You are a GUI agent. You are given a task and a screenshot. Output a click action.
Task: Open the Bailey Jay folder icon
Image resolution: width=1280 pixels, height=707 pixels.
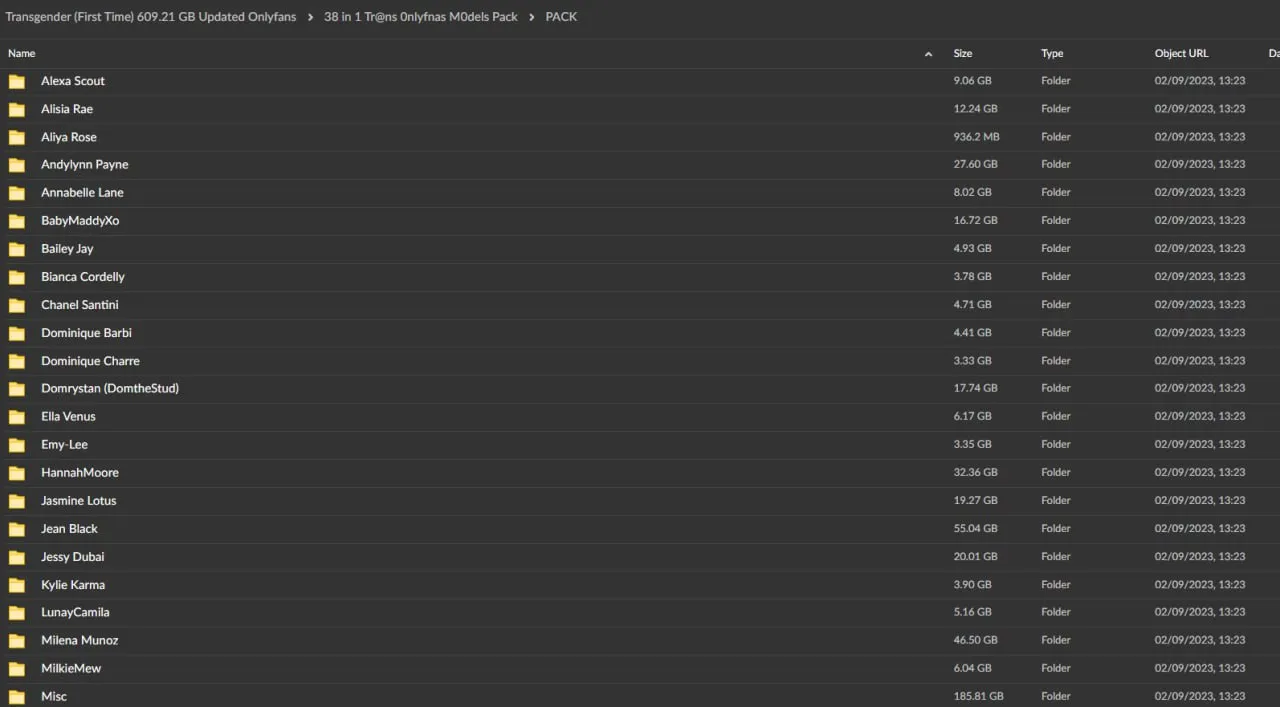pyautogui.click(x=16, y=249)
